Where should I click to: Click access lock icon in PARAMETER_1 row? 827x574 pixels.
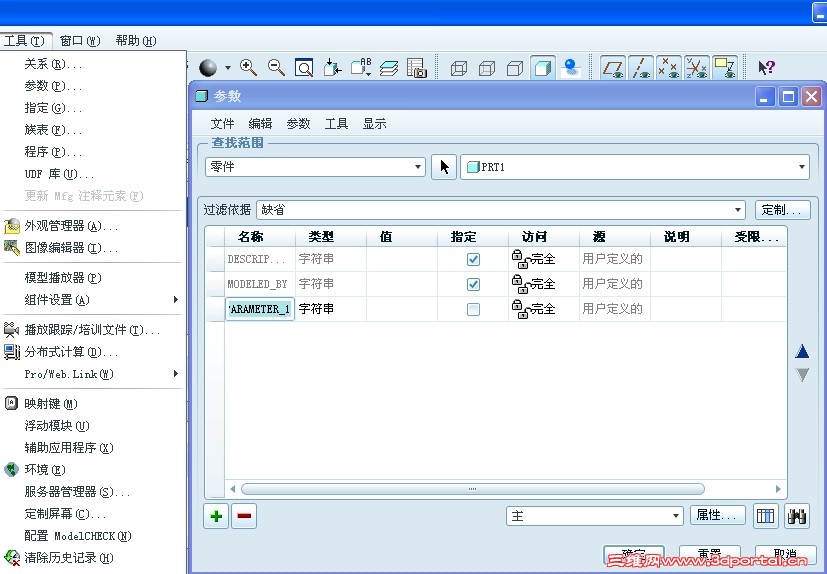(520, 309)
